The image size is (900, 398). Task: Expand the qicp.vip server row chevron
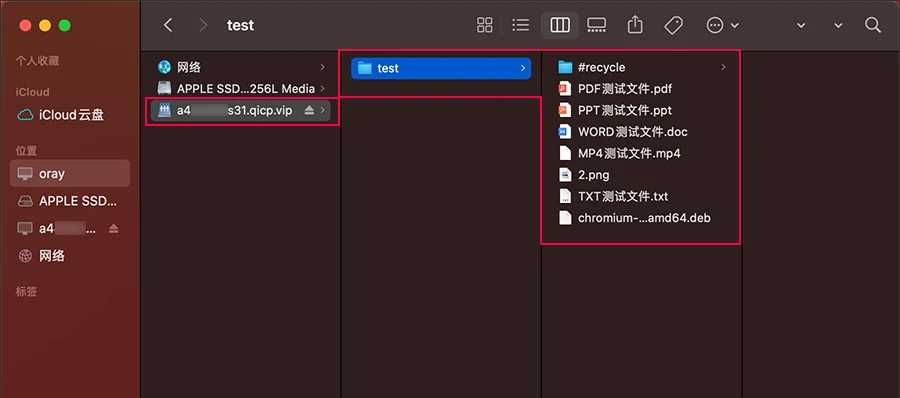323,110
